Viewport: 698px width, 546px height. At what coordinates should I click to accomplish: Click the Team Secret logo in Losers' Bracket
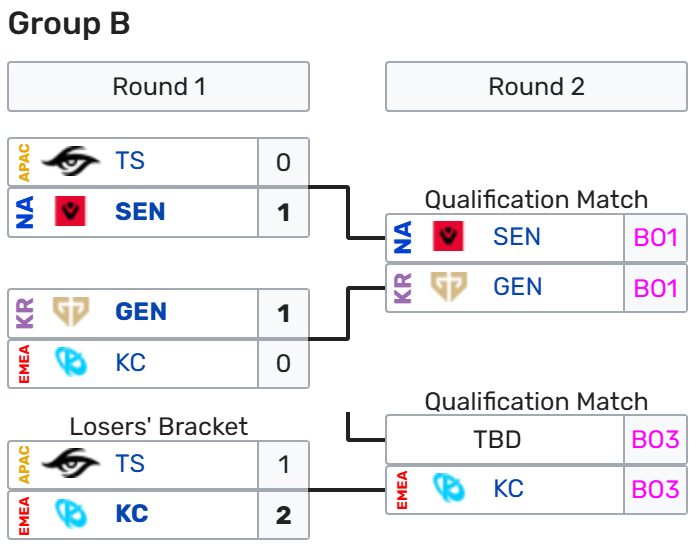tap(70, 463)
